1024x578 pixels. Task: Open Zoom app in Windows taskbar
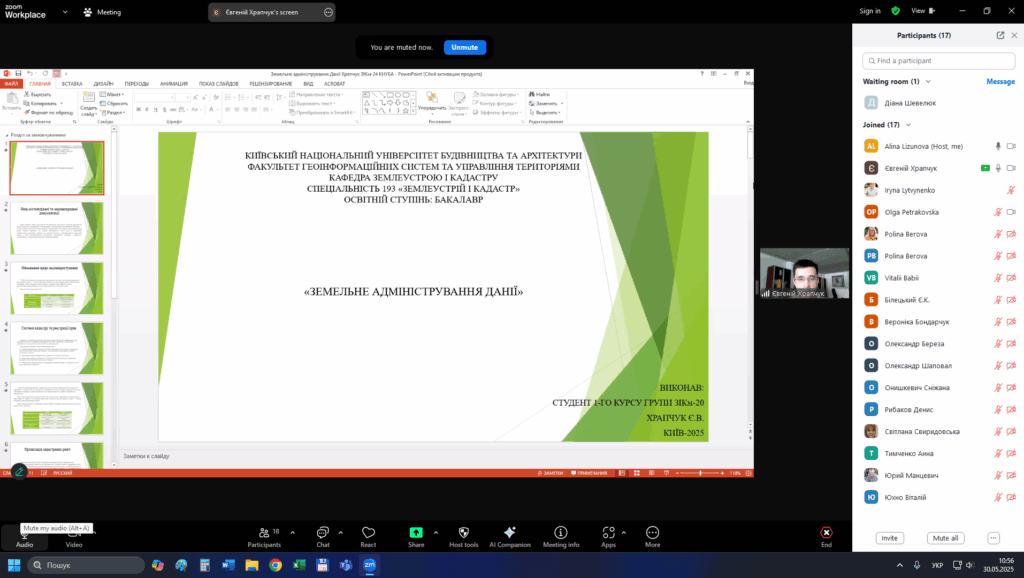click(x=370, y=565)
